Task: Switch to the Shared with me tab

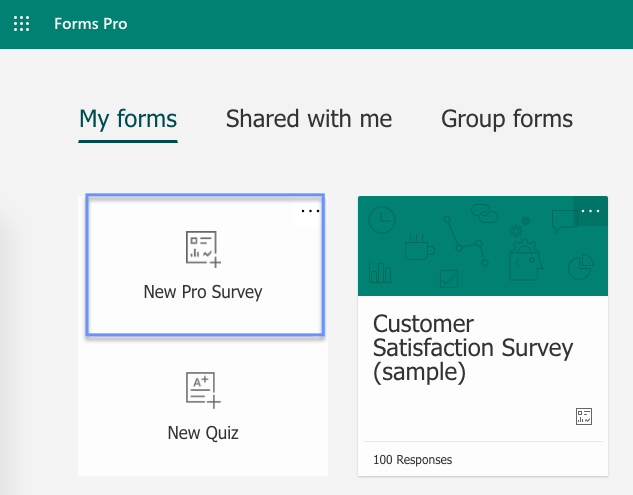Action: point(309,119)
